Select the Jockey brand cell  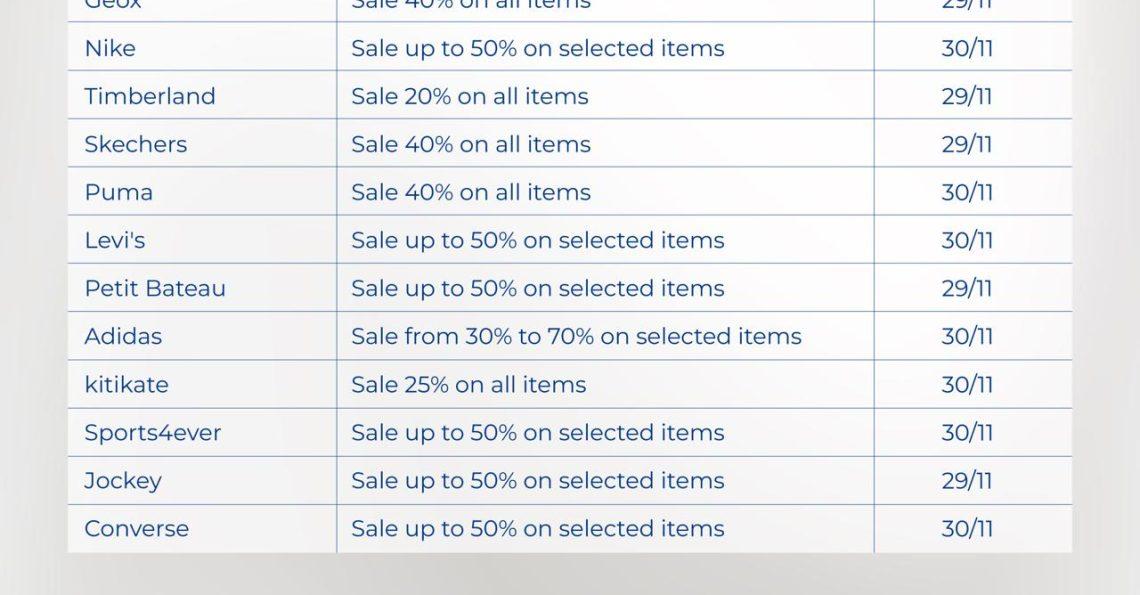coord(123,480)
